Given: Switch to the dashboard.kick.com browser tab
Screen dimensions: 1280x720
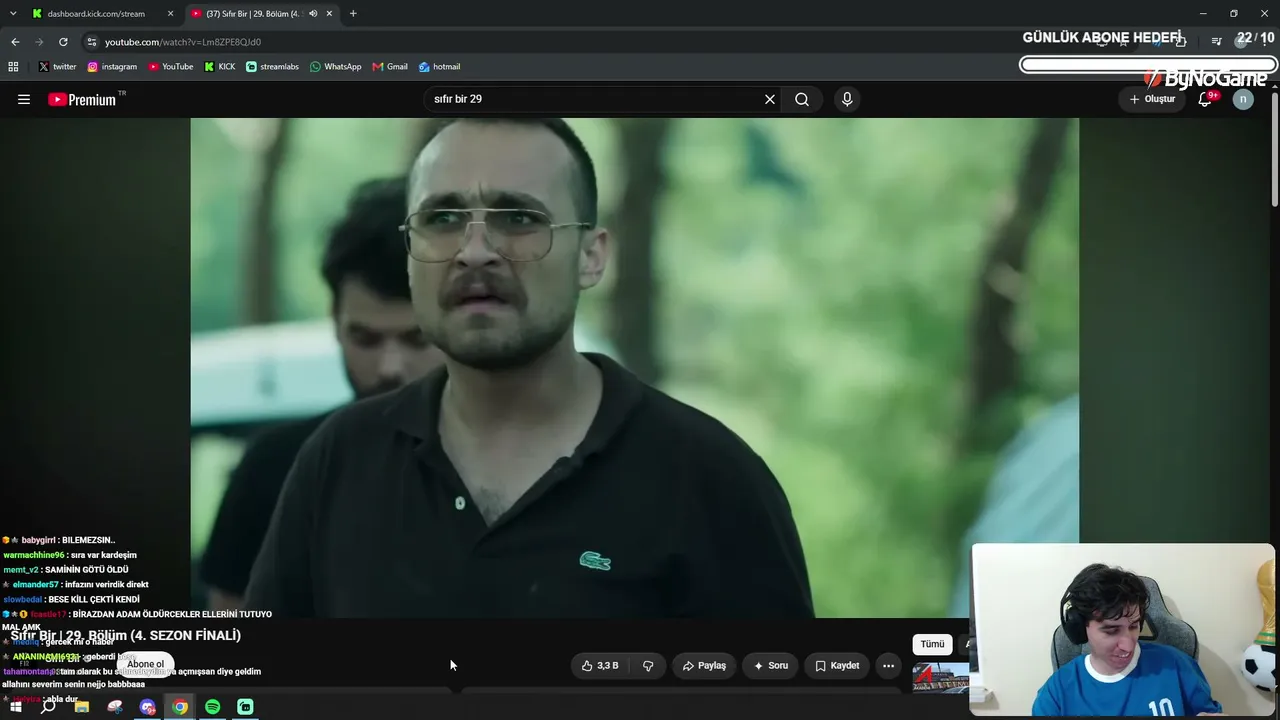Looking at the screenshot, I should pos(95,14).
